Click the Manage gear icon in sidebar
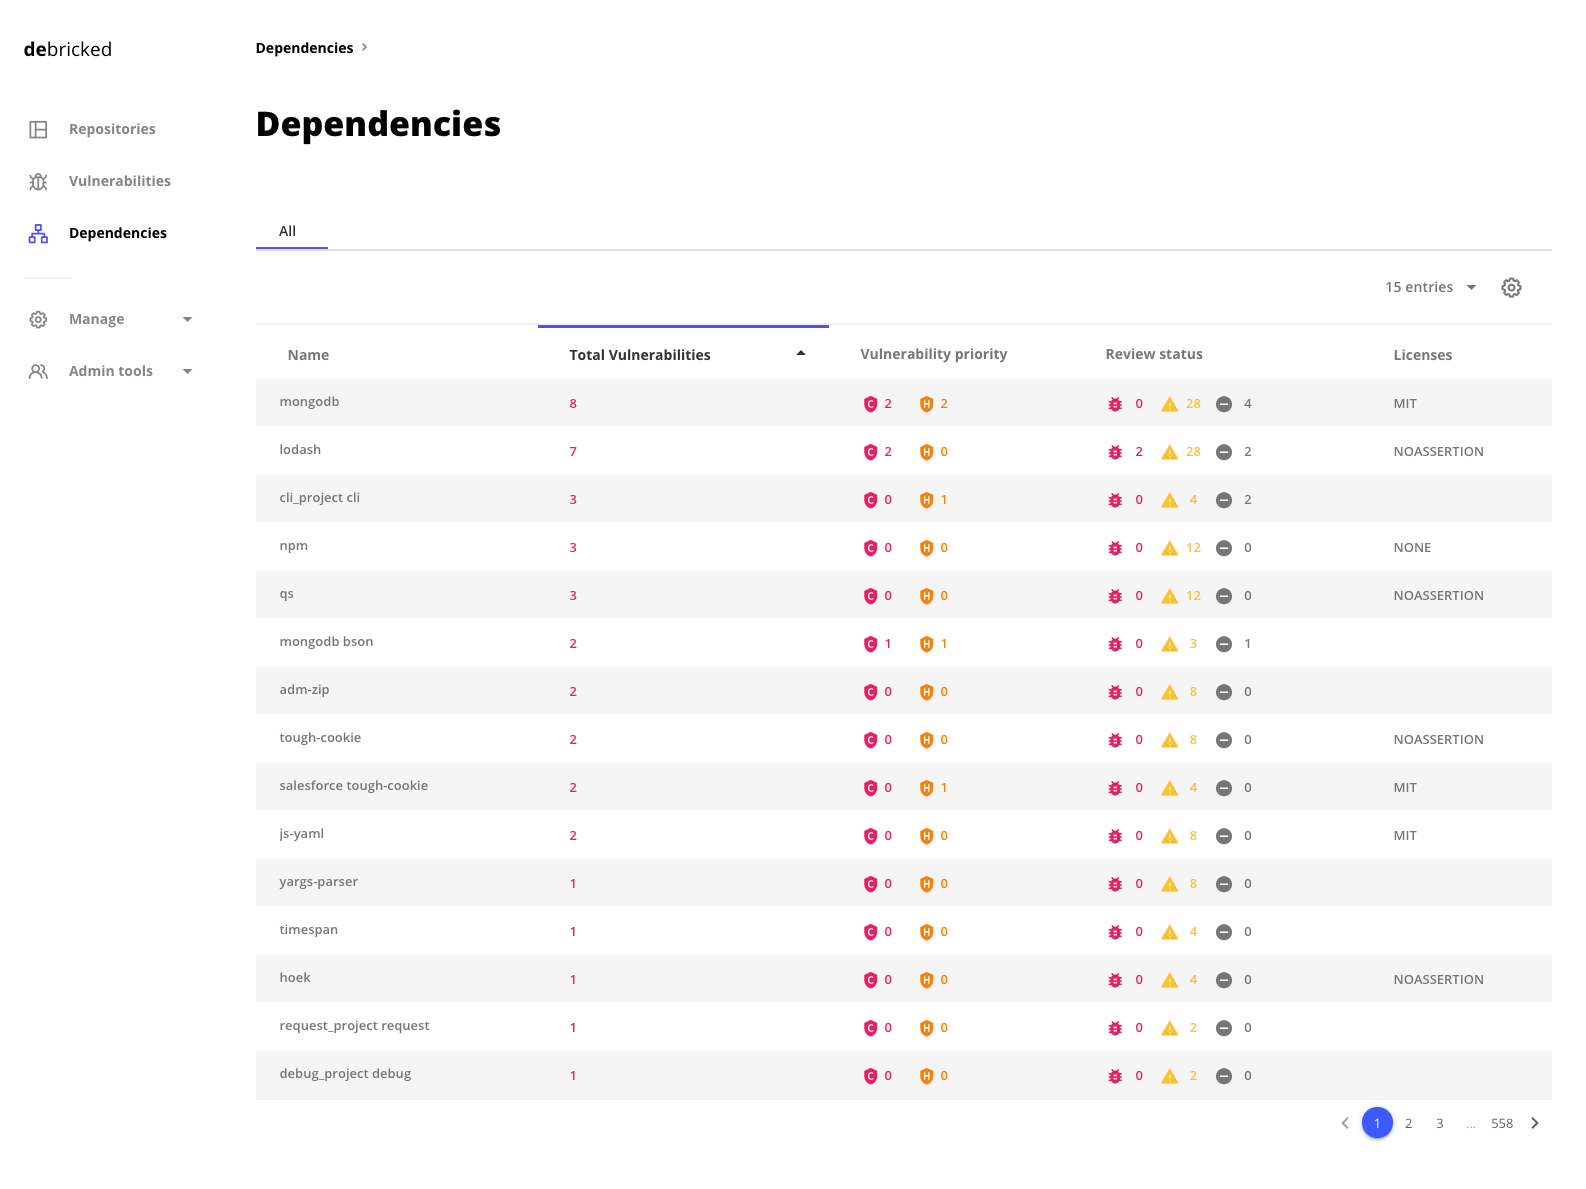This screenshot has width=1586, height=1189. point(38,319)
